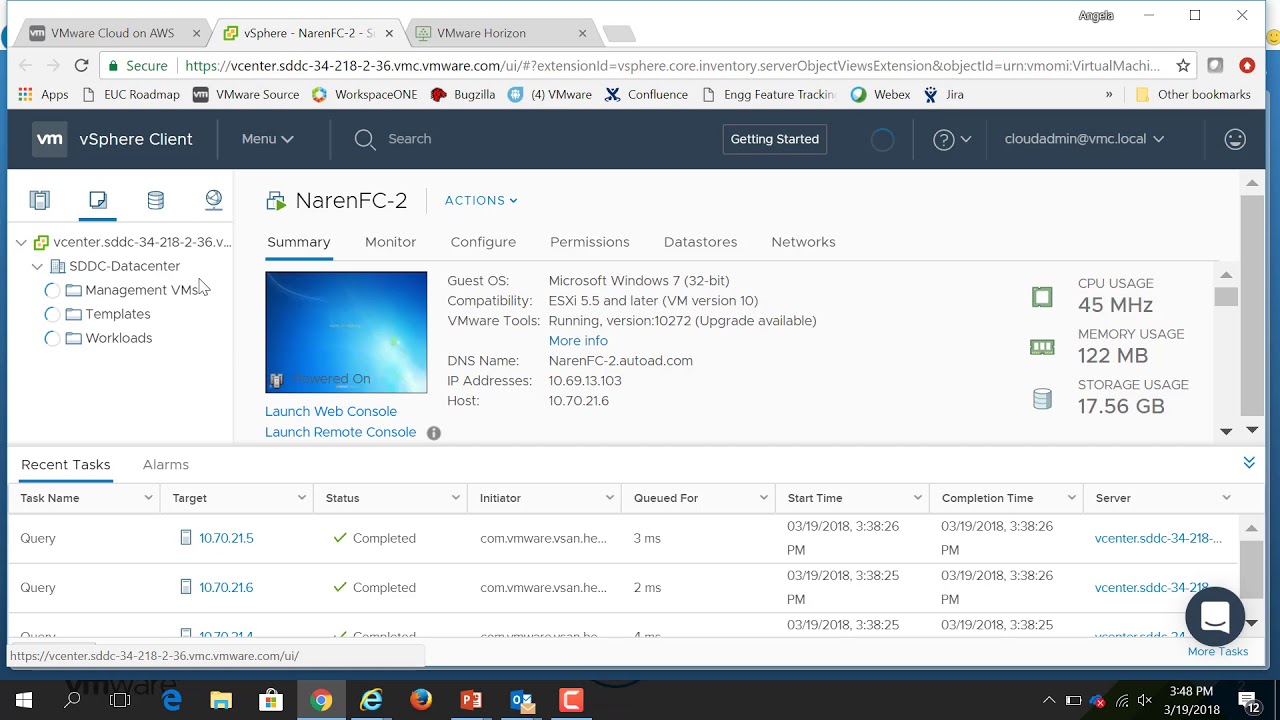This screenshot has width=1280, height=720.
Task: Collapse the Recent Tasks panel chevron
Action: tap(1249, 462)
